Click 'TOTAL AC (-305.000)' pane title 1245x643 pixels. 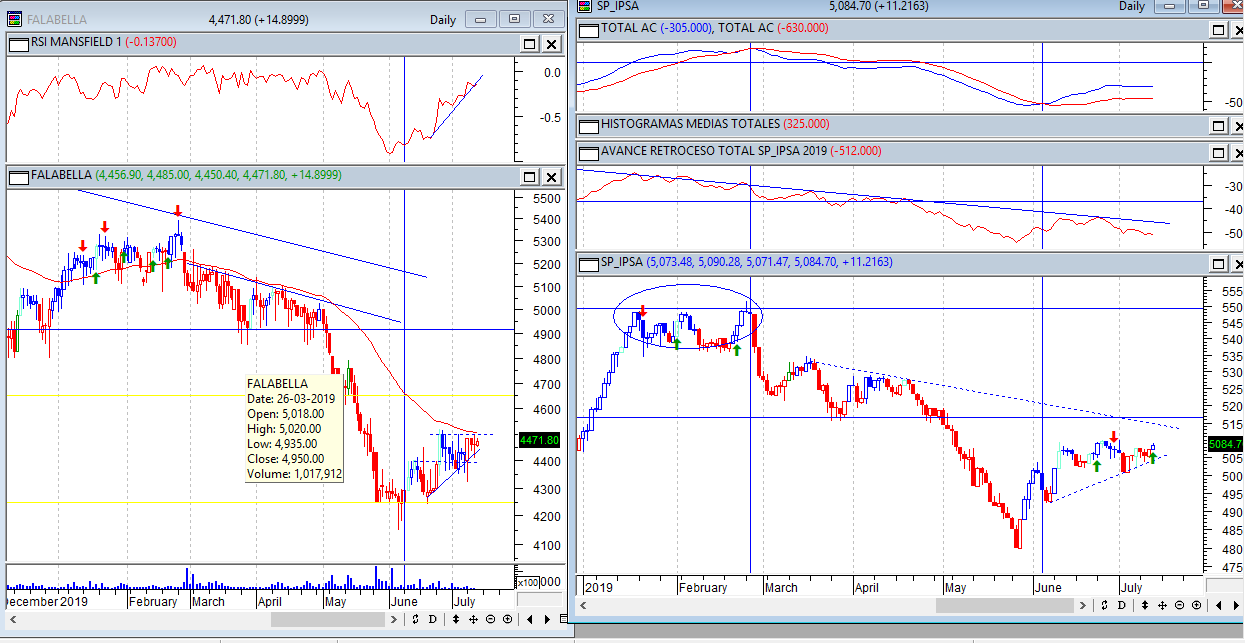(x=657, y=29)
